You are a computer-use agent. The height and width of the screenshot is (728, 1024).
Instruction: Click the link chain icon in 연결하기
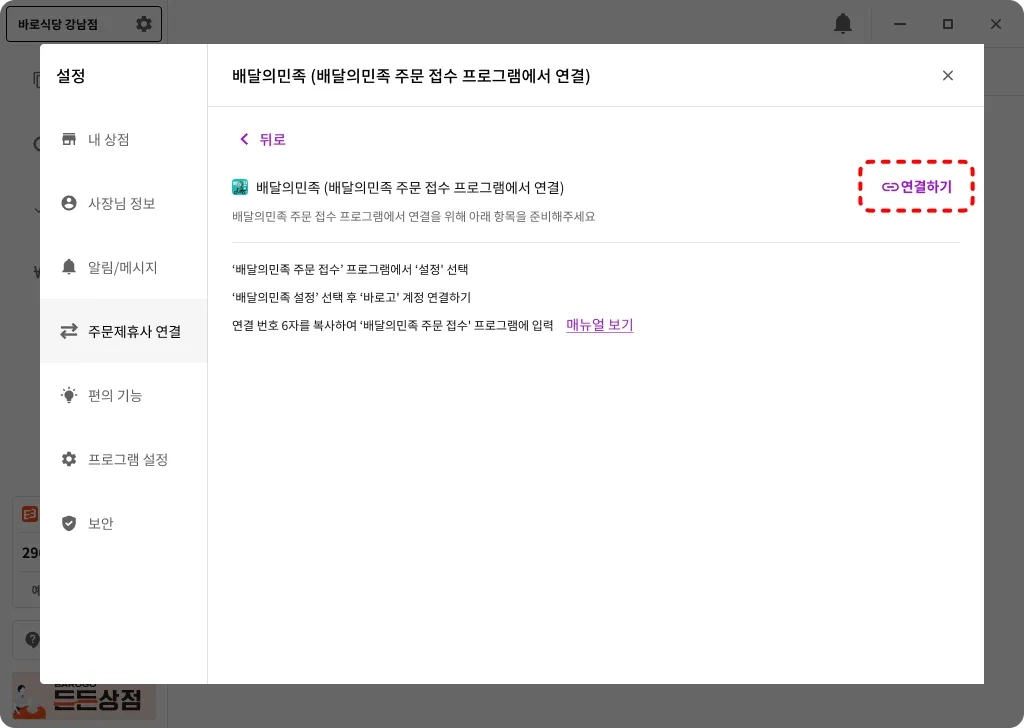pos(889,187)
